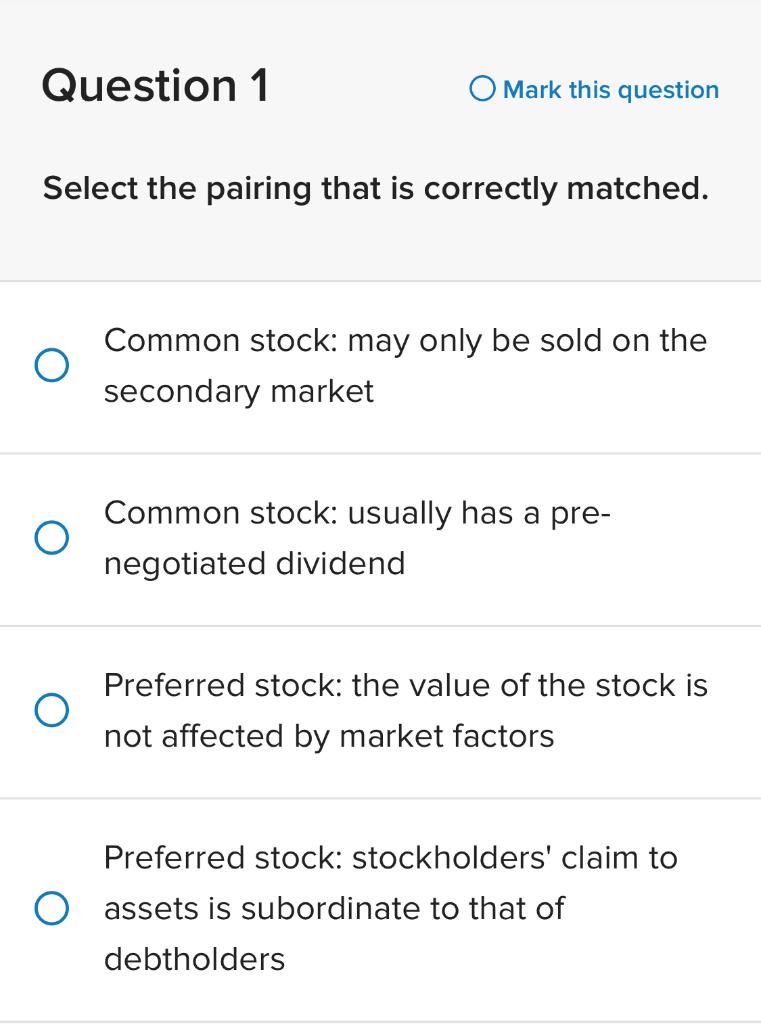The image size is (761, 1024).
Task: Toggle the Mark this question circle
Action: click(x=482, y=90)
